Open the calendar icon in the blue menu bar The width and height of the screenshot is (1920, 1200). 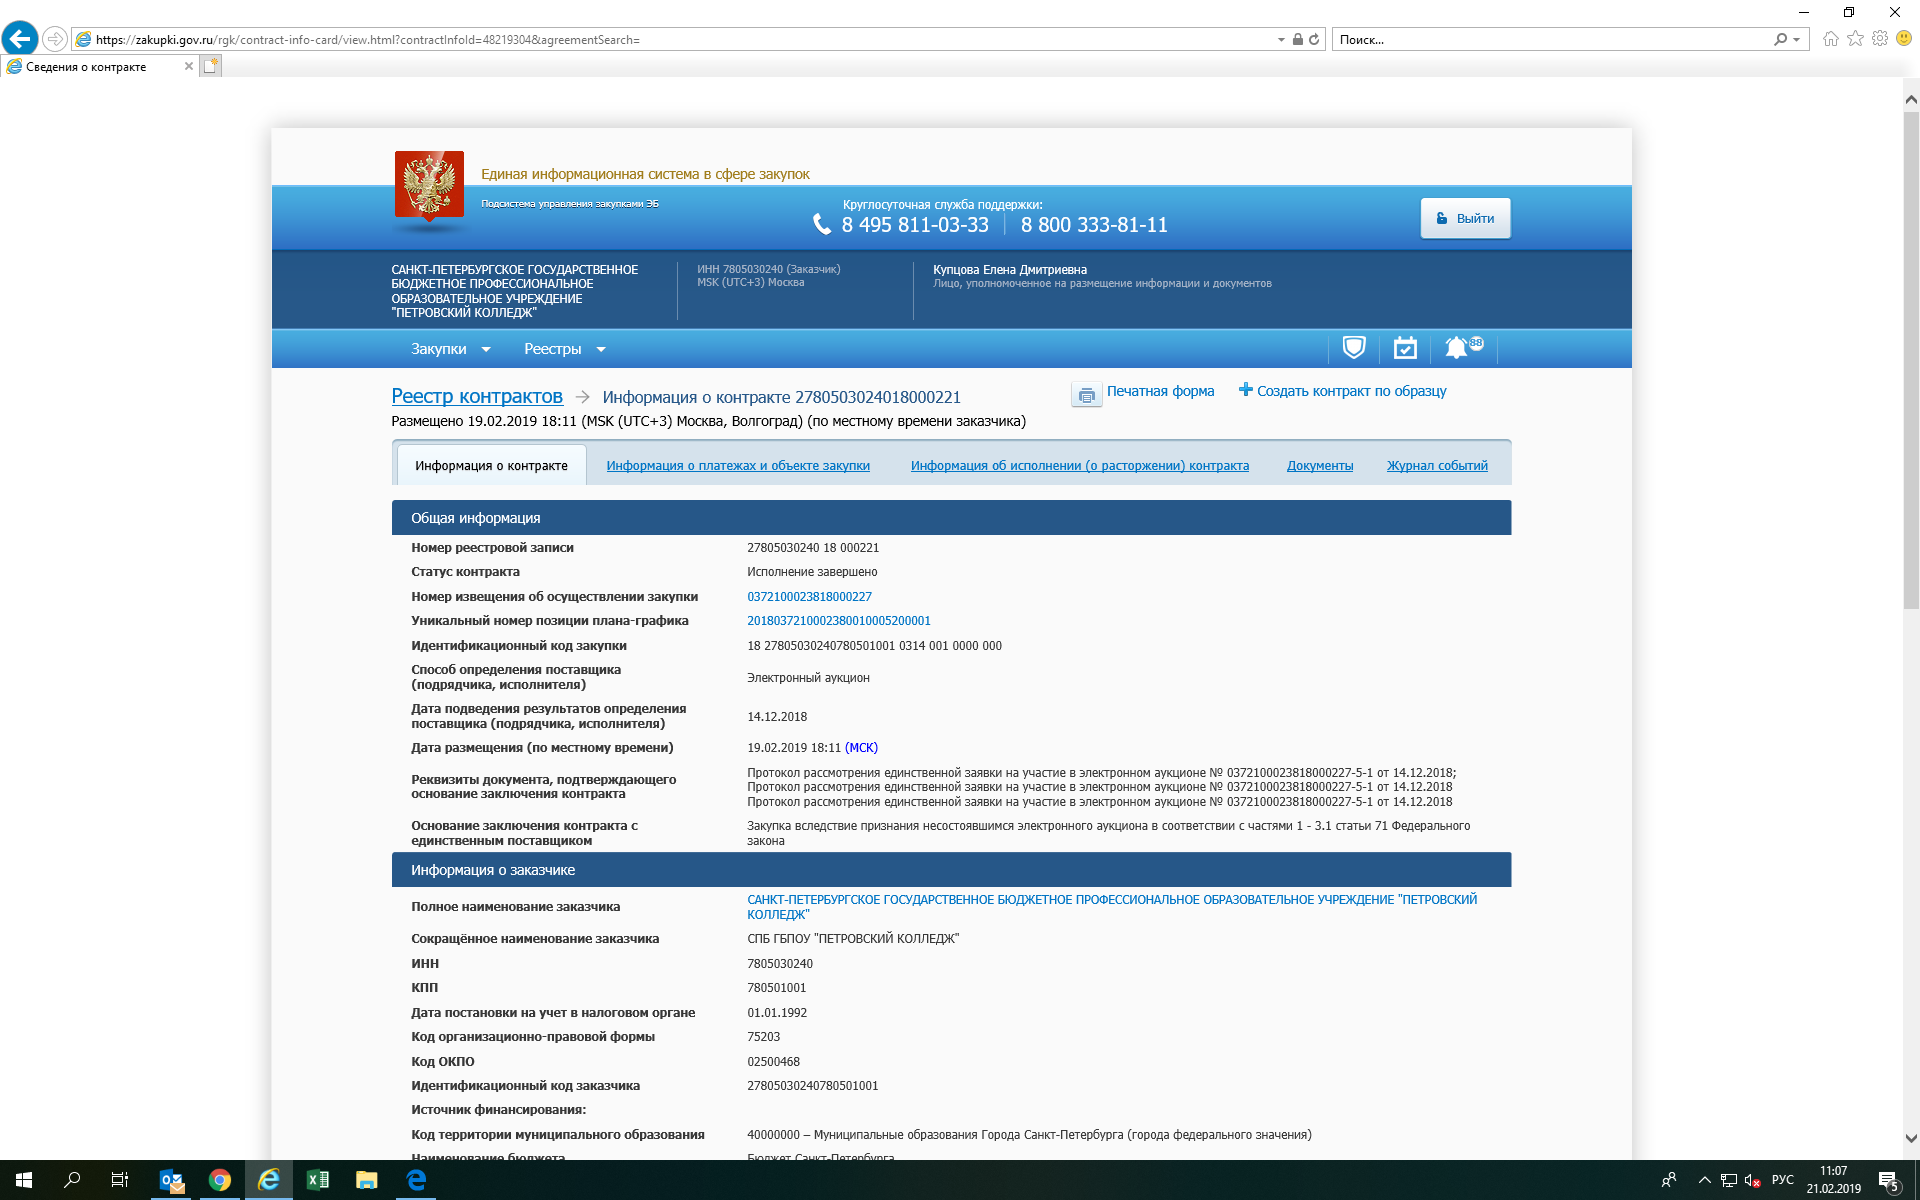tap(1405, 348)
